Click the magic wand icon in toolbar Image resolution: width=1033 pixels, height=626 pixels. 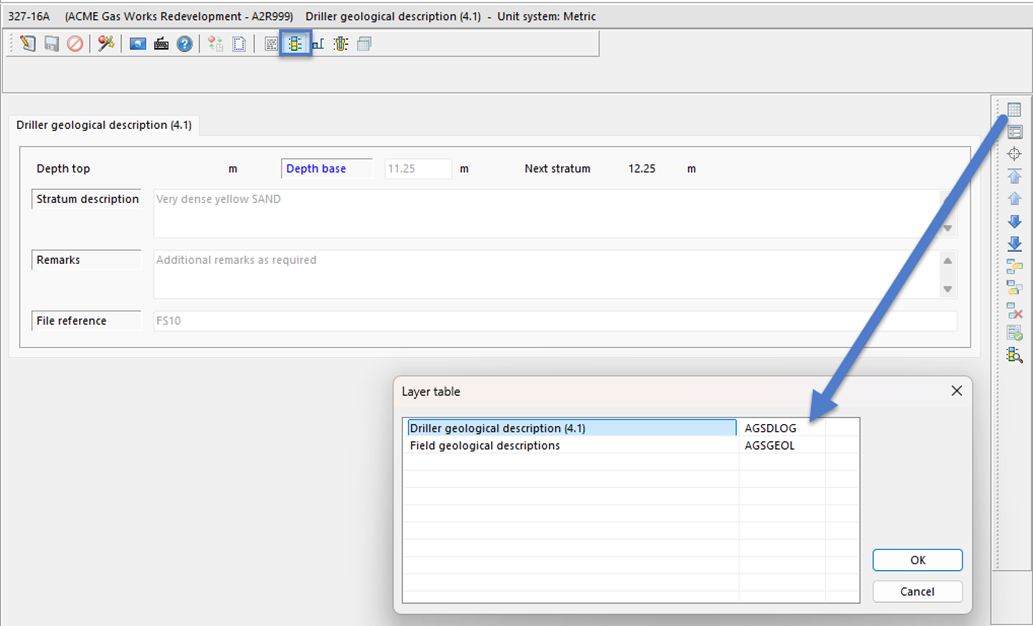pyautogui.click(x=105, y=44)
